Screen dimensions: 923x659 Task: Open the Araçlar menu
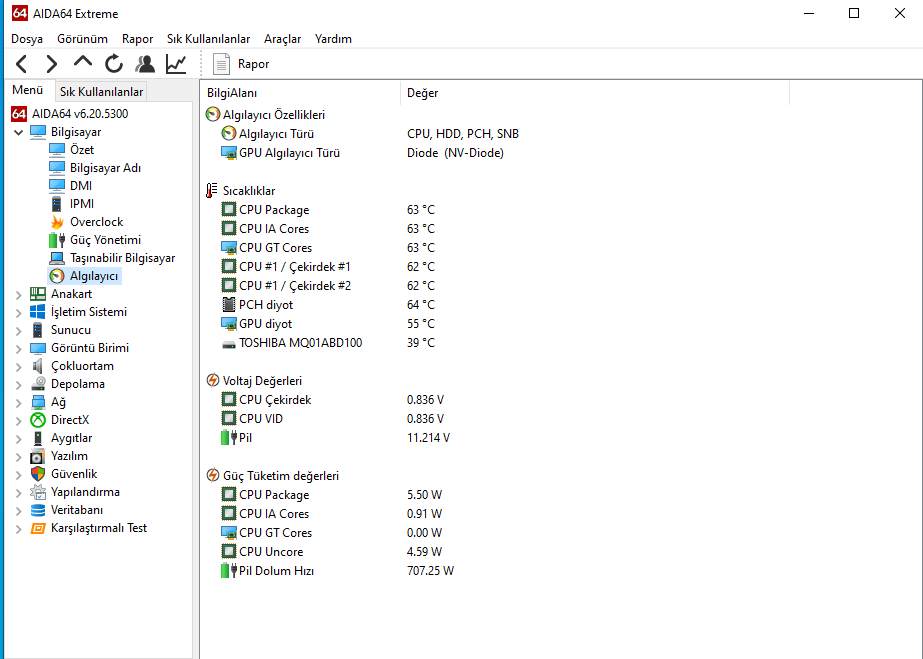click(283, 39)
